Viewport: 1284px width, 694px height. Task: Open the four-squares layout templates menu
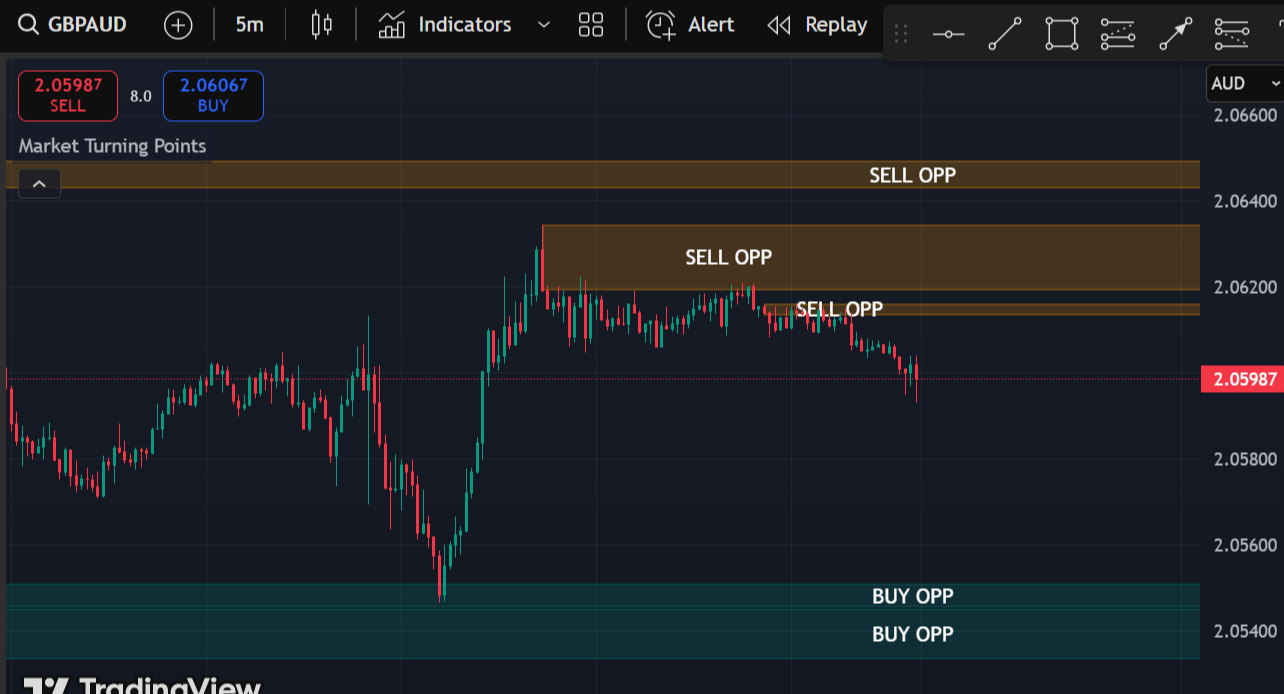[x=591, y=25]
